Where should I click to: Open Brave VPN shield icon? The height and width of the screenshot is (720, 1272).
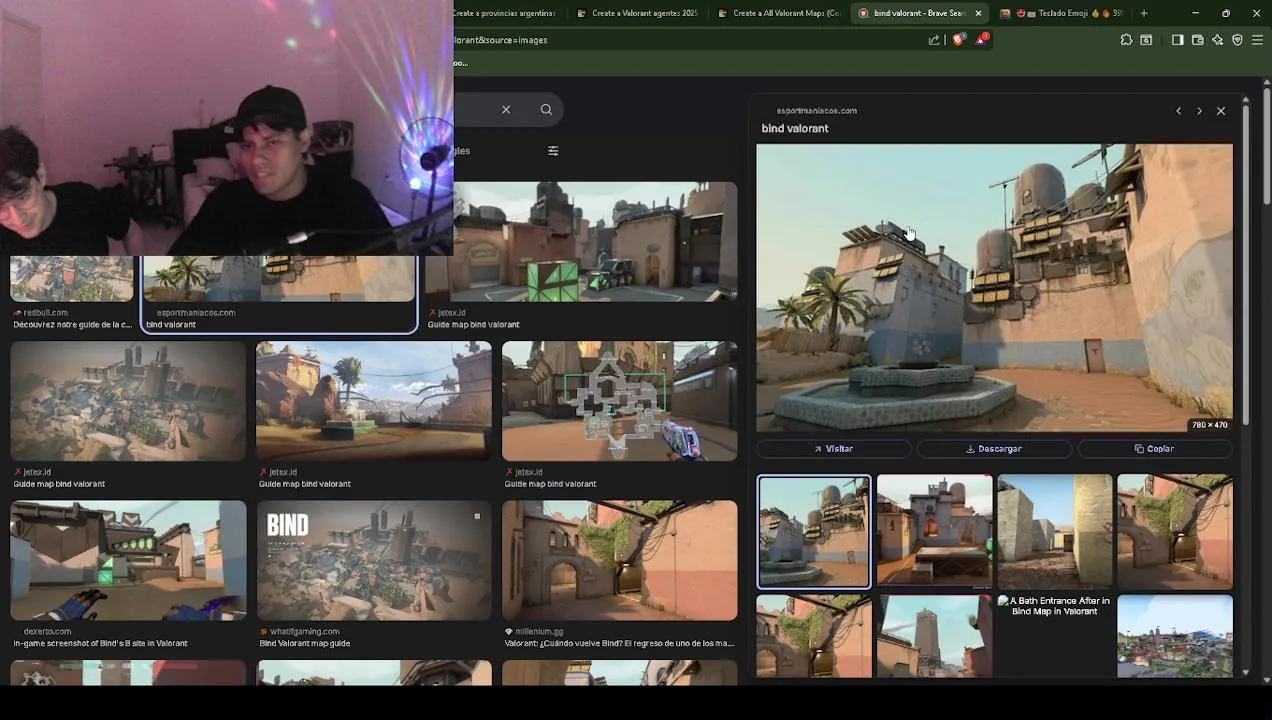(x=1237, y=40)
